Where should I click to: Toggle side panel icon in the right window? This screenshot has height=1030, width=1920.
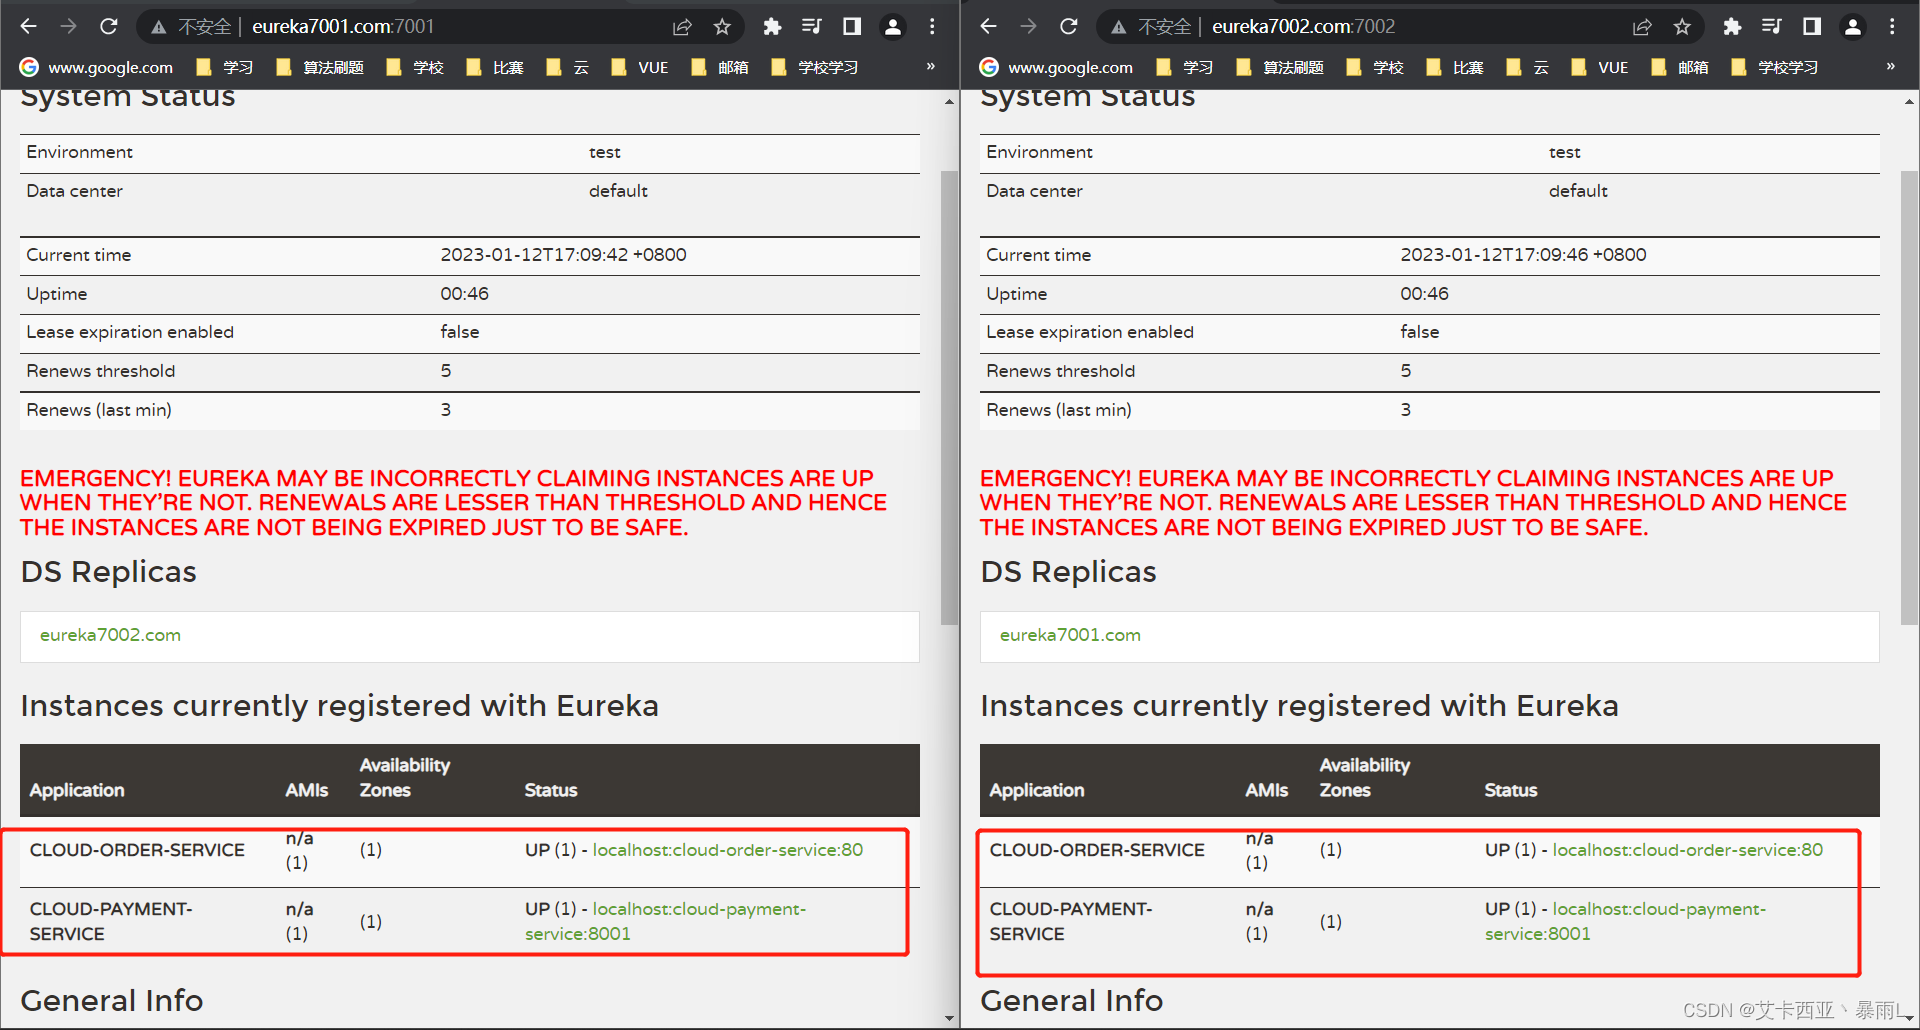point(1812,27)
